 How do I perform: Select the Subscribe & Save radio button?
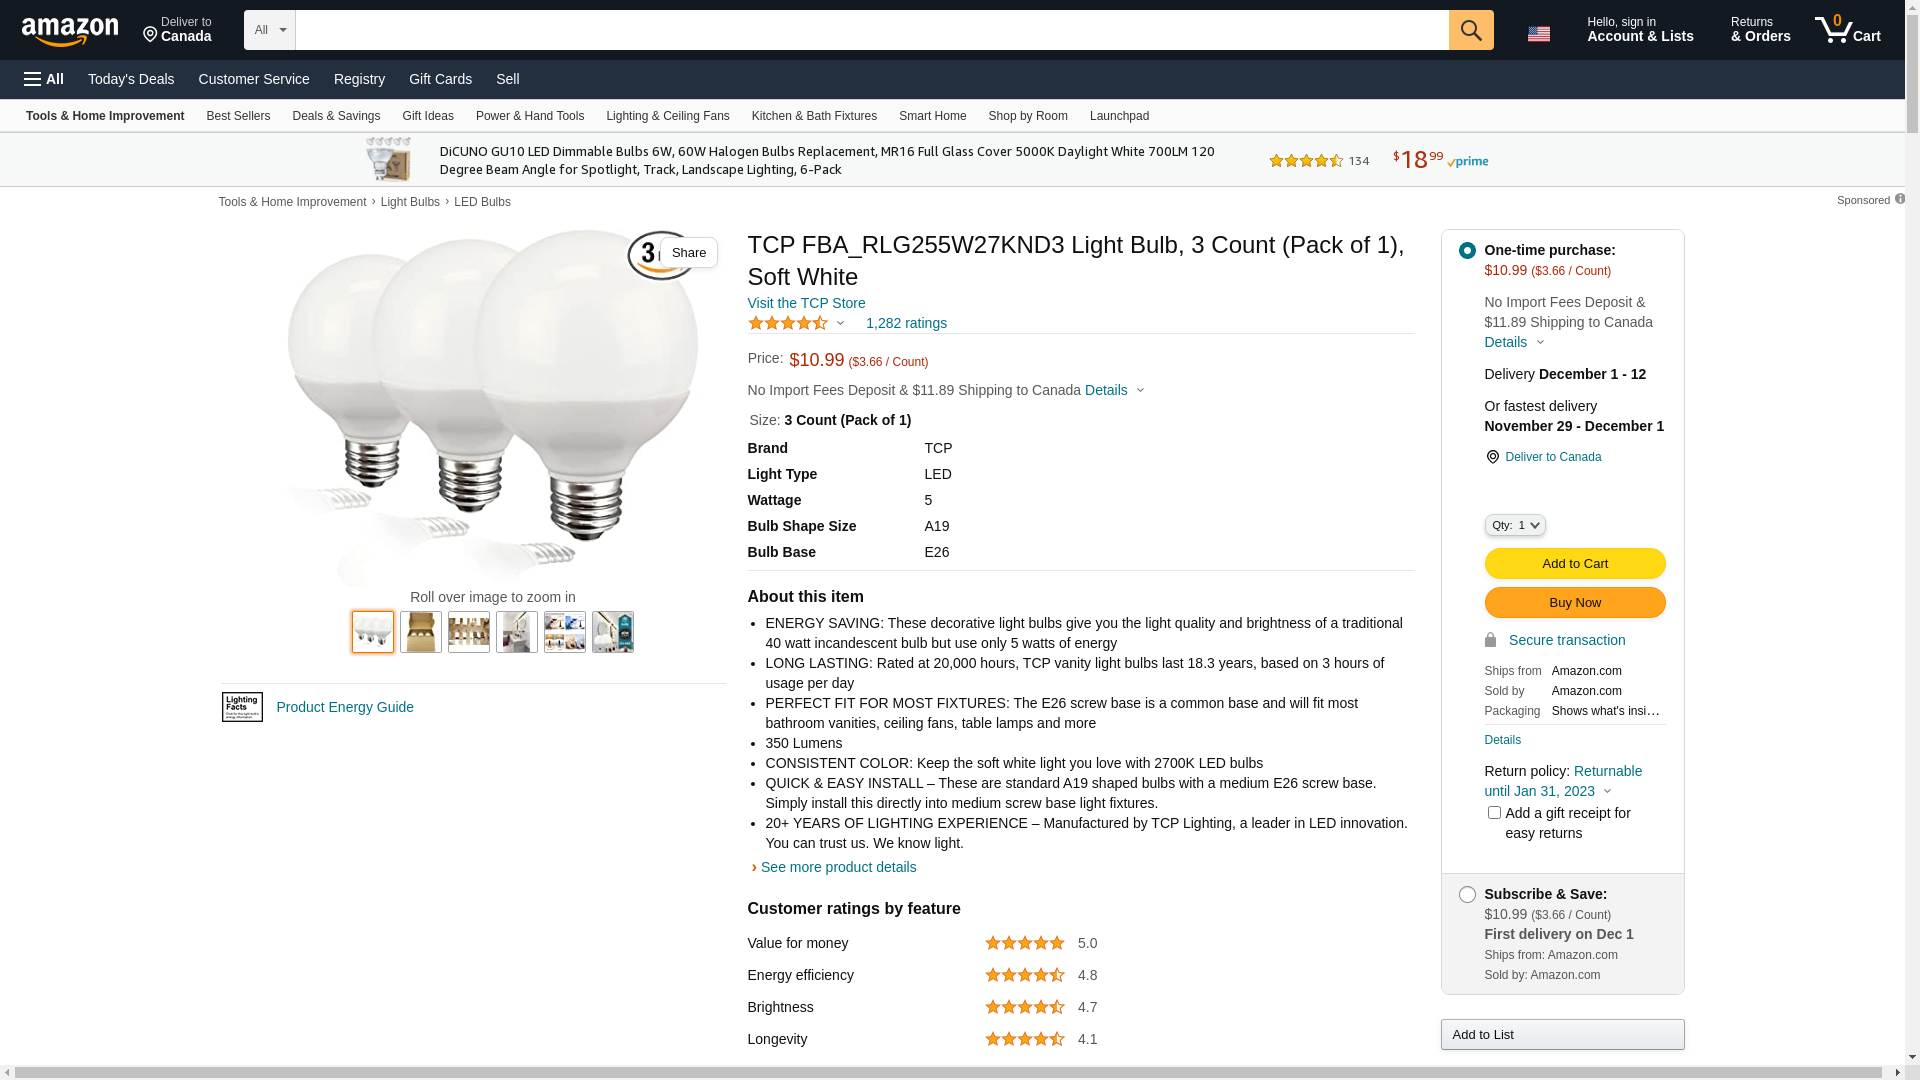pyautogui.click(x=1467, y=895)
